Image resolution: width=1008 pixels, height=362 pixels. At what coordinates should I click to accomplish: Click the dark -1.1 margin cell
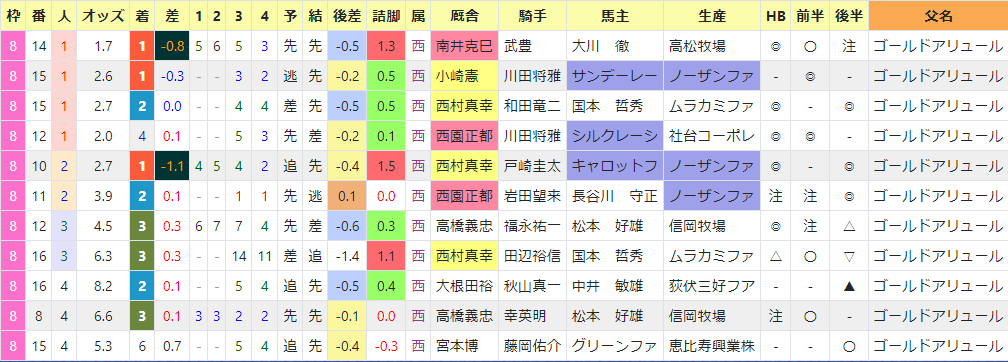172,166
